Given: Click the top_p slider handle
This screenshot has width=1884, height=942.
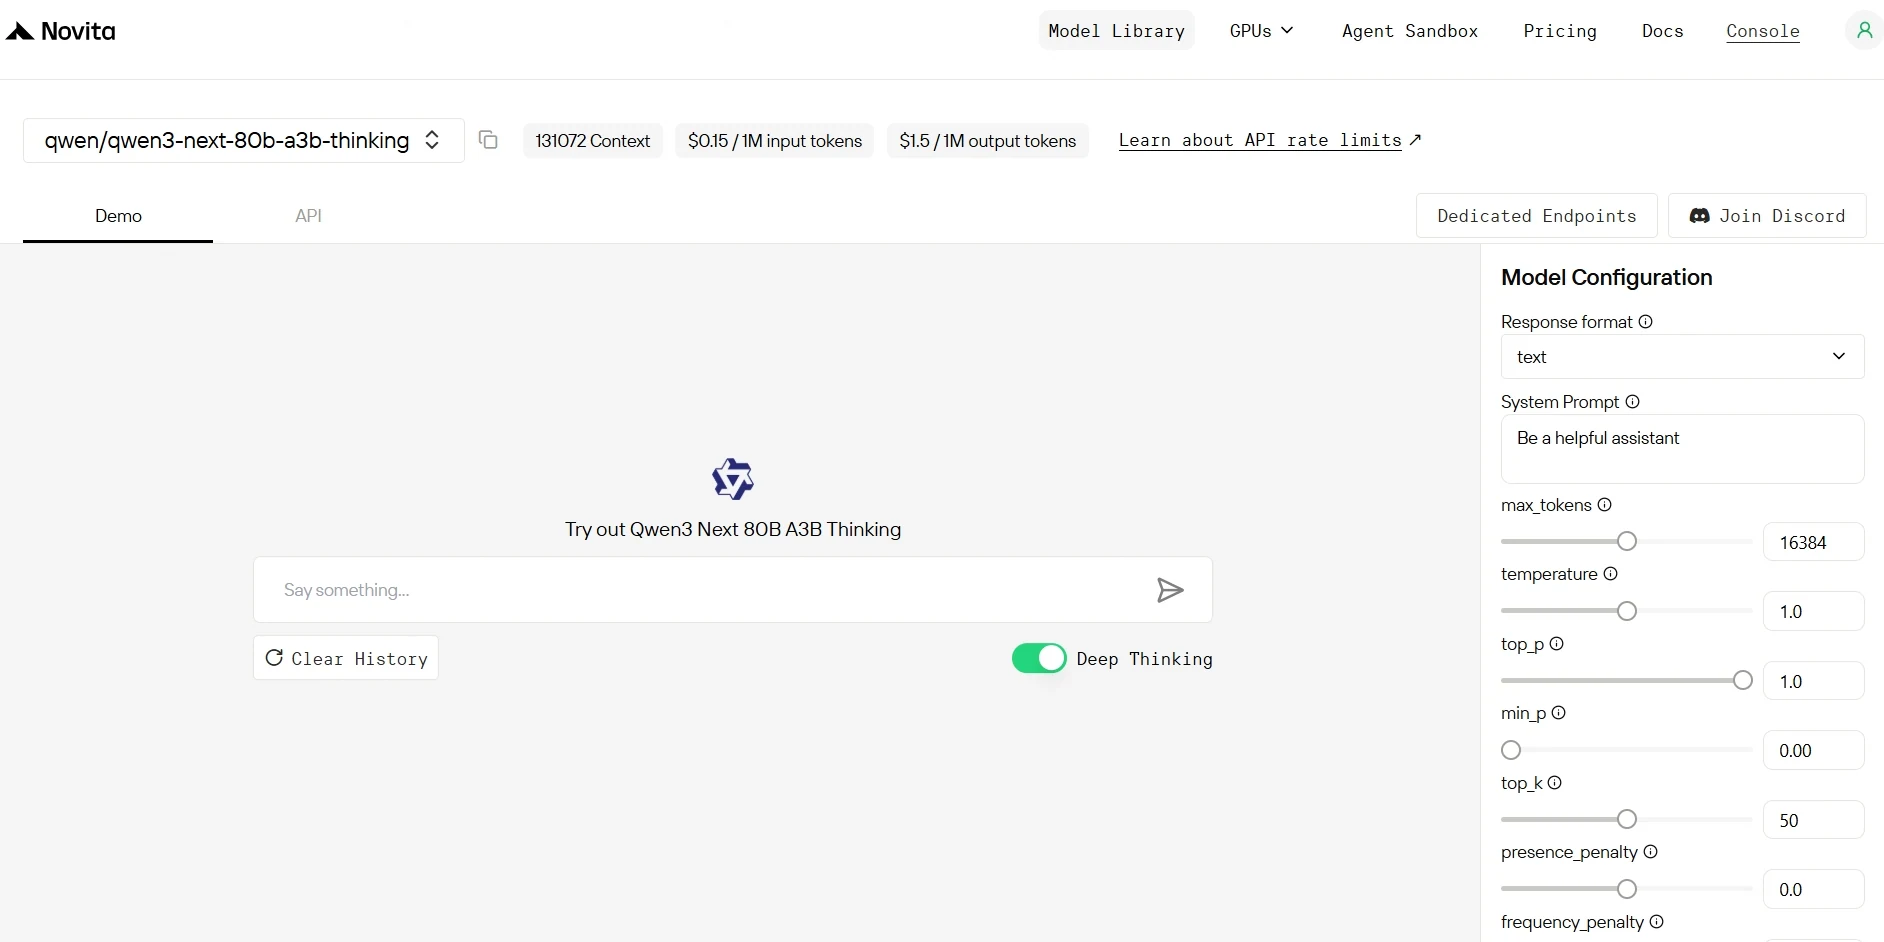Looking at the screenshot, I should (x=1743, y=680).
